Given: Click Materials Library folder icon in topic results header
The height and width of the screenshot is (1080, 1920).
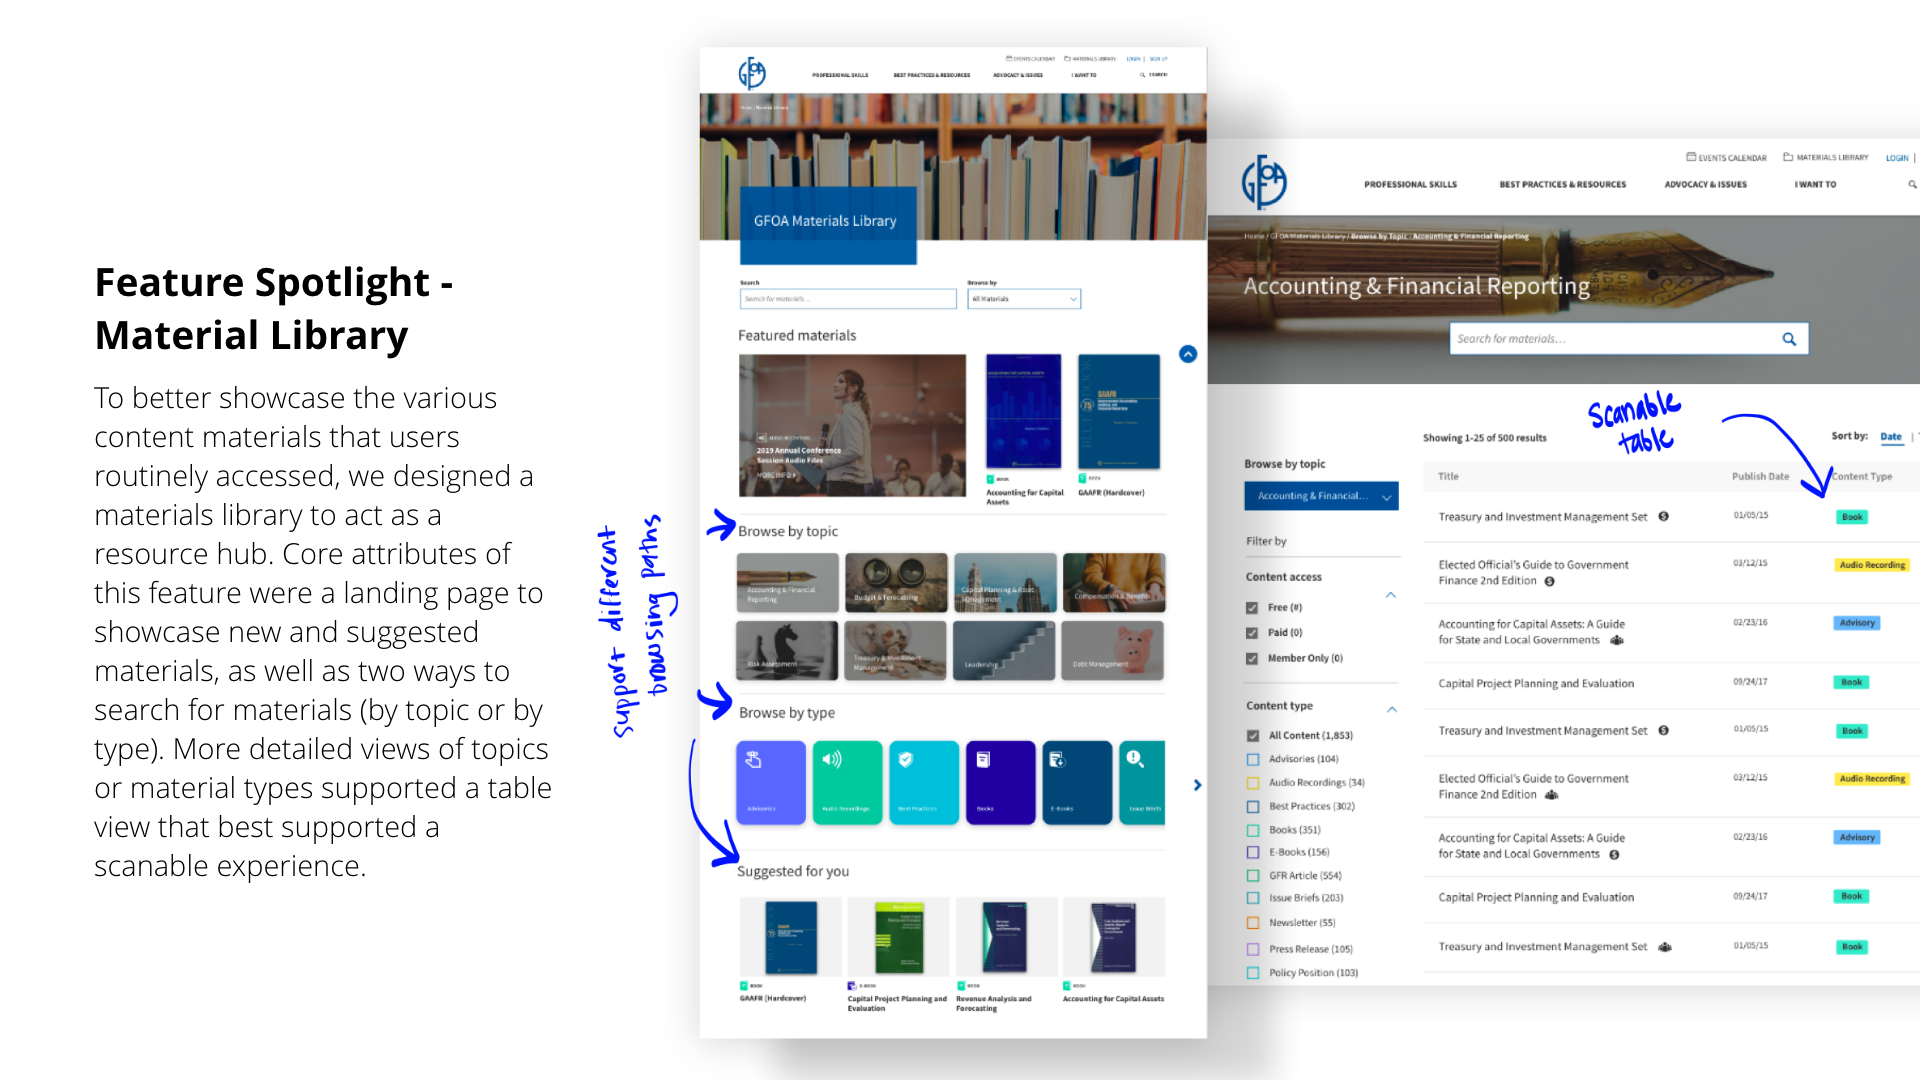Looking at the screenshot, I should 1788,157.
